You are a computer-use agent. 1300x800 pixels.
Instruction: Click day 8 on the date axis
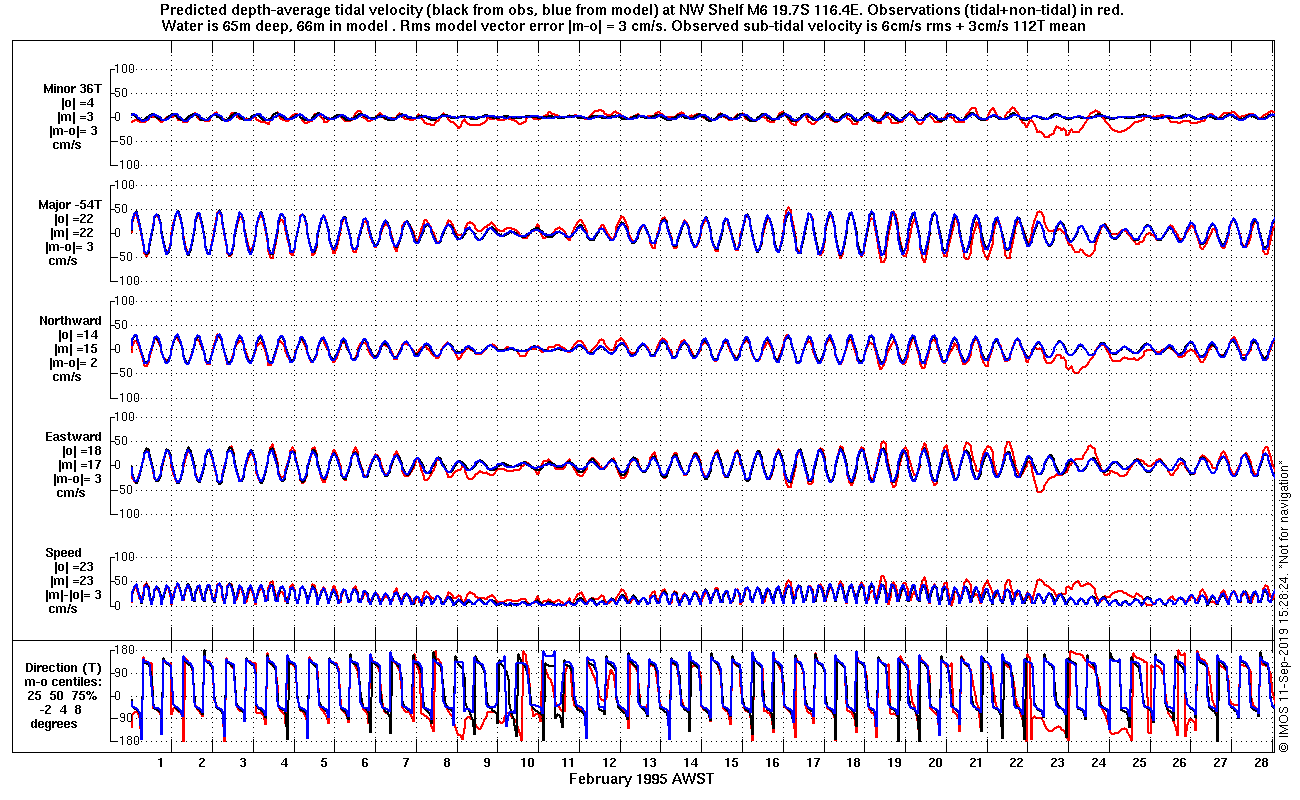446,762
